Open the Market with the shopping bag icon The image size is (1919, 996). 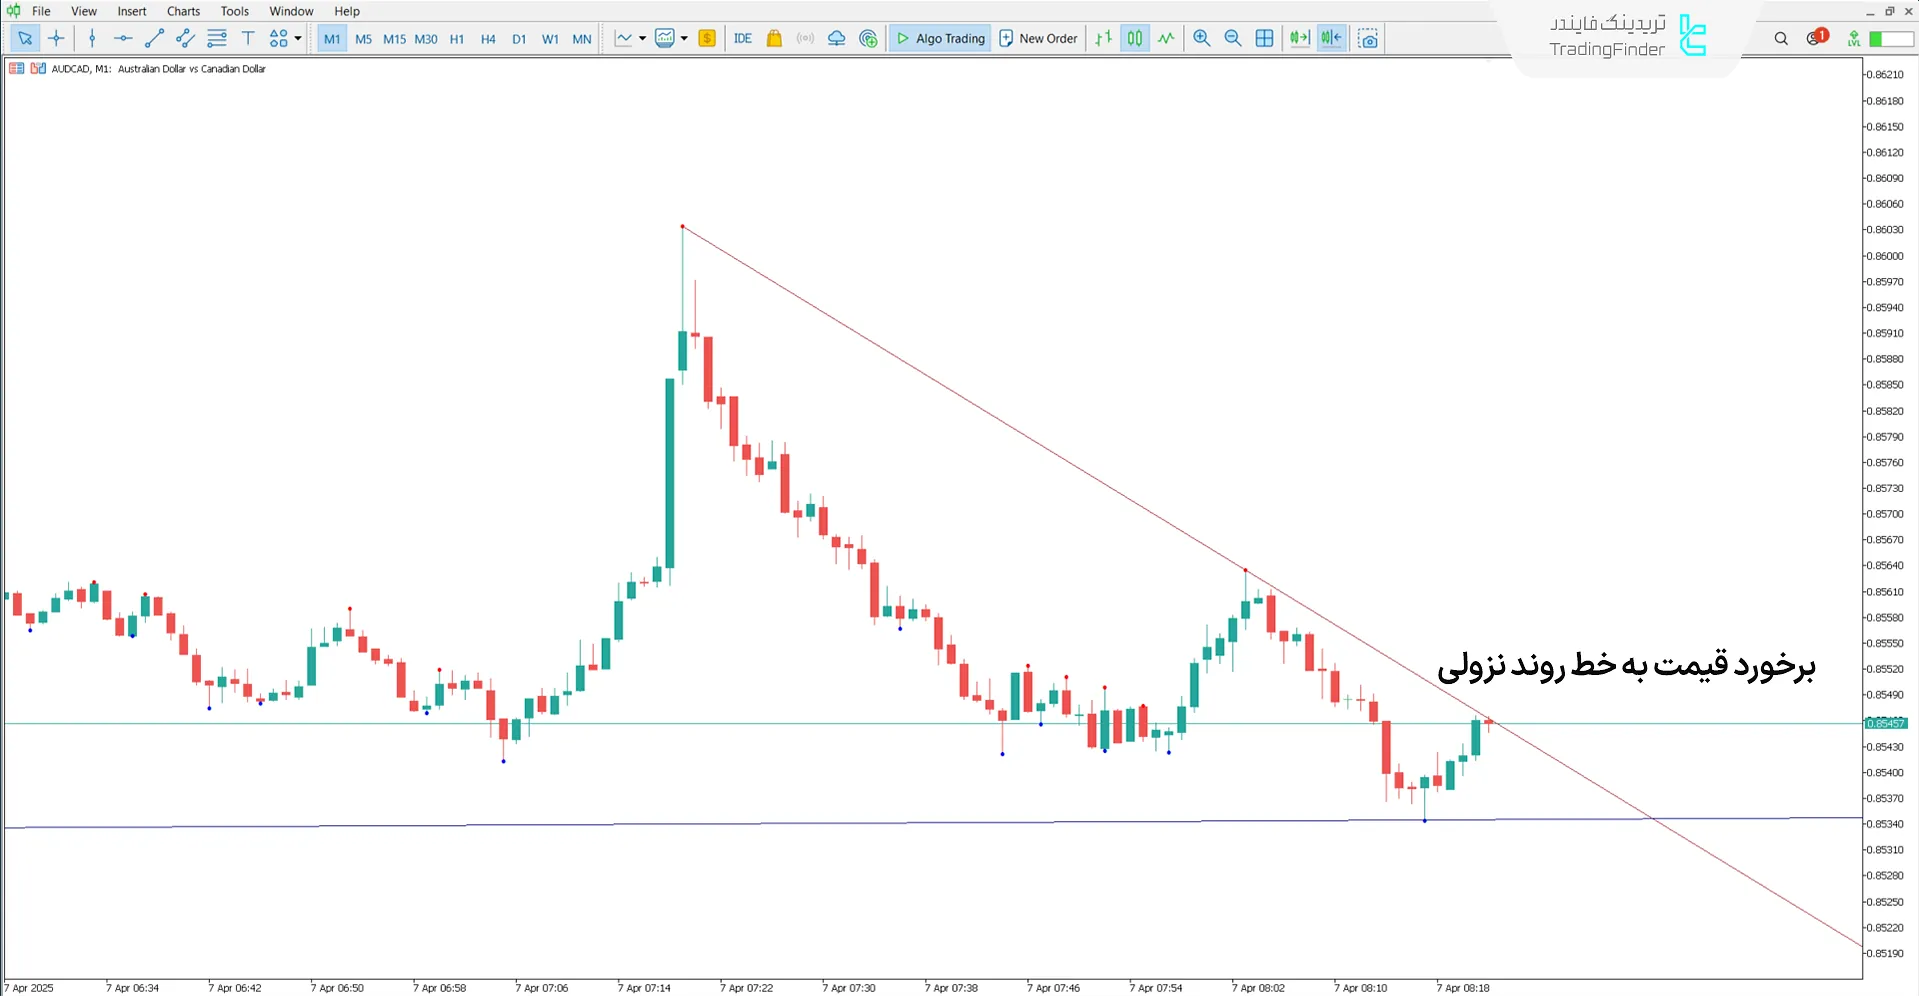click(x=774, y=38)
